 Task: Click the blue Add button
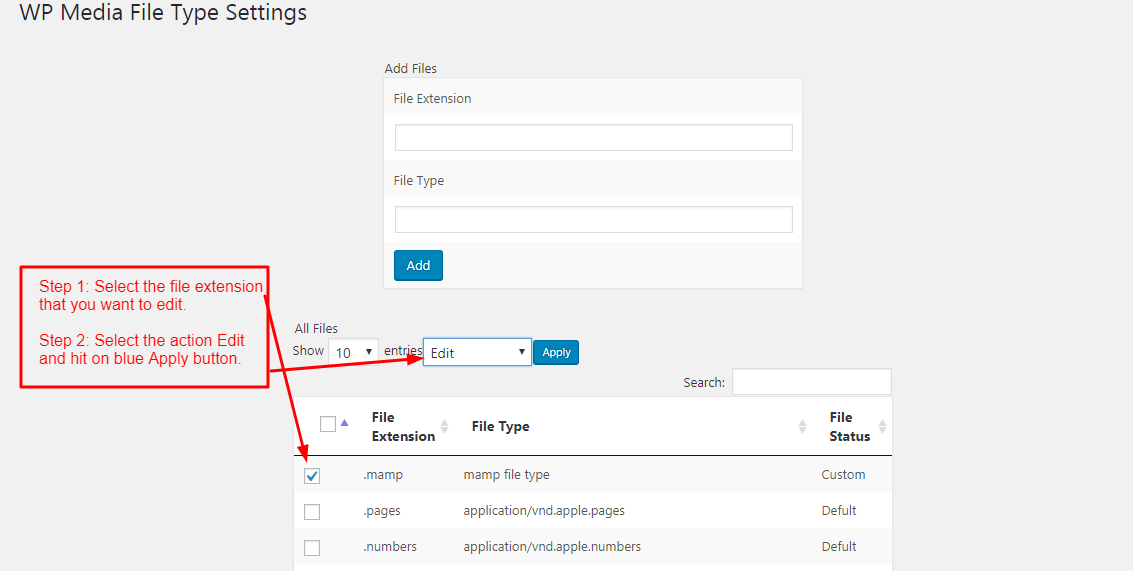(x=418, y=265)
